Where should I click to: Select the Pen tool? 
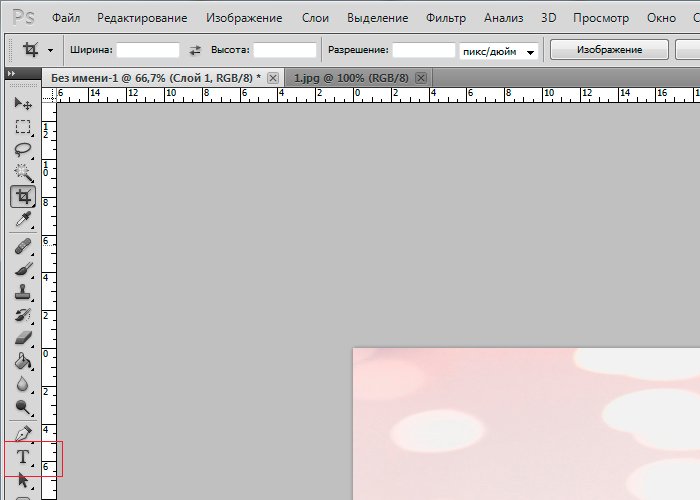click(23, 433)
